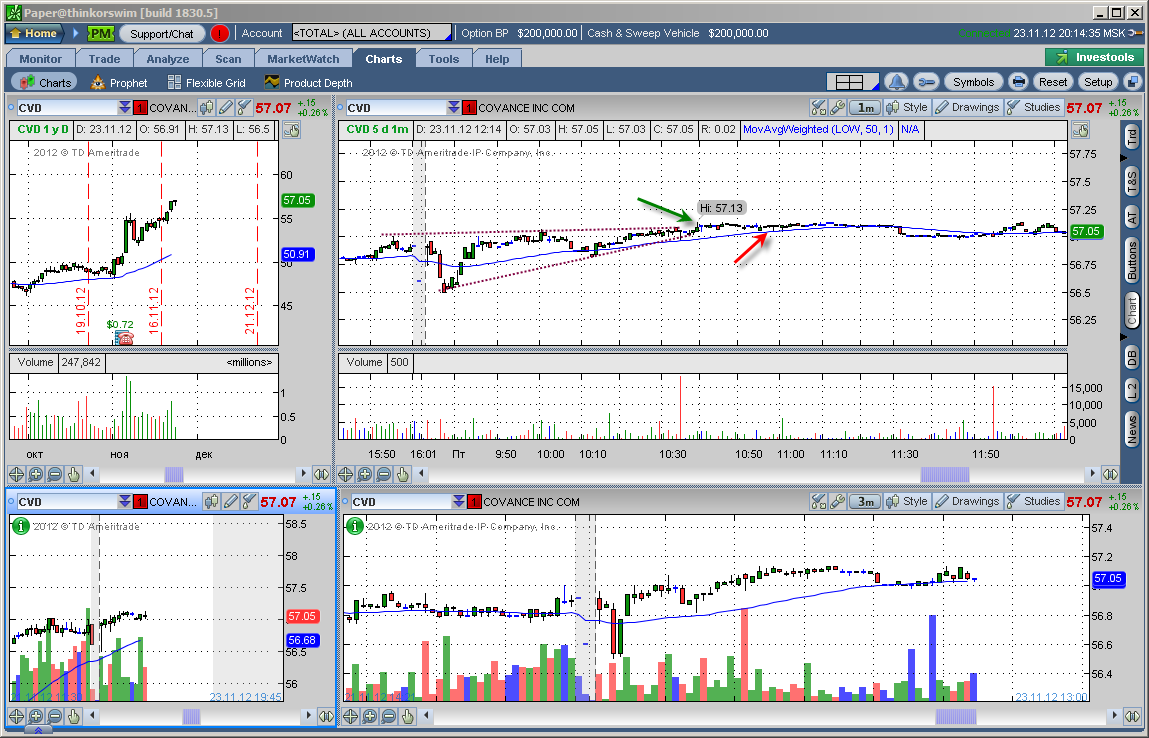Toggle expand arrows at the daily chart's bottom right
This screenshot has width=1149, height=738.
(x=321, y=474)
